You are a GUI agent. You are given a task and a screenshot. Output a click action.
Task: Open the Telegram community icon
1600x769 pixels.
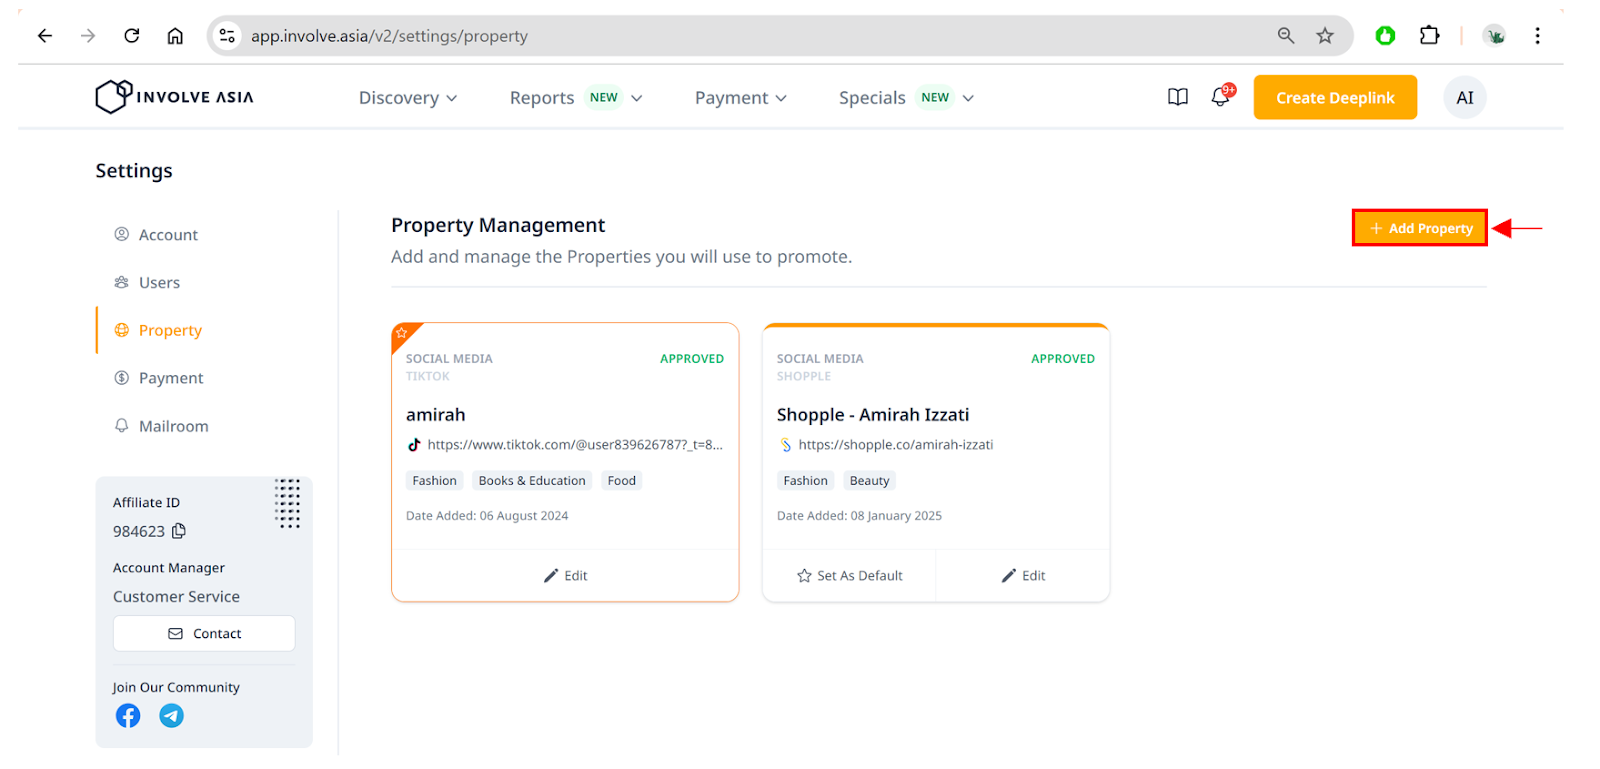172,716
